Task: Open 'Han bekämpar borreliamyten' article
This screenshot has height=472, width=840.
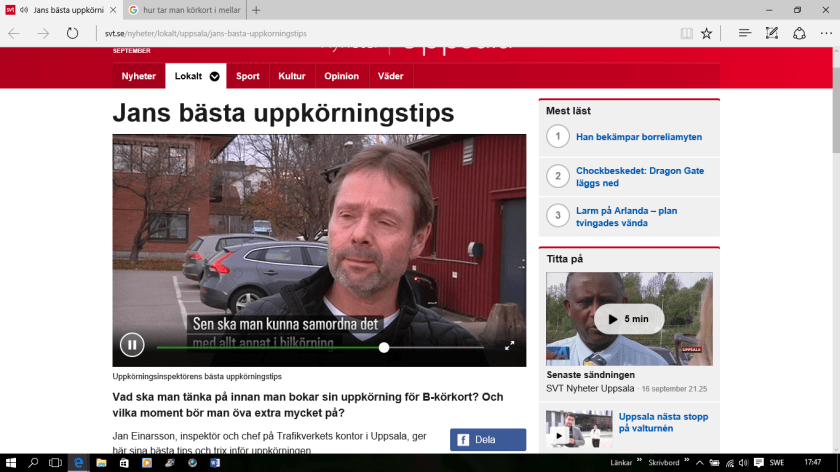Action: pos(639,137)
